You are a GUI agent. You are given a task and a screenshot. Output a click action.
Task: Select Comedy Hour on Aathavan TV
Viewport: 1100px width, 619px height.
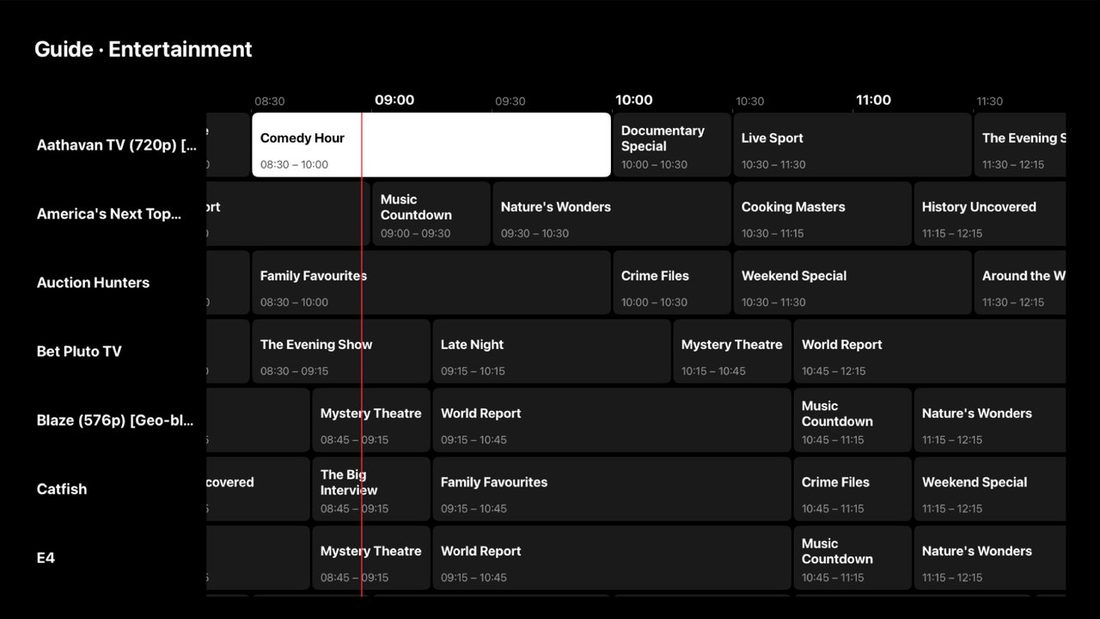point(431,145)
